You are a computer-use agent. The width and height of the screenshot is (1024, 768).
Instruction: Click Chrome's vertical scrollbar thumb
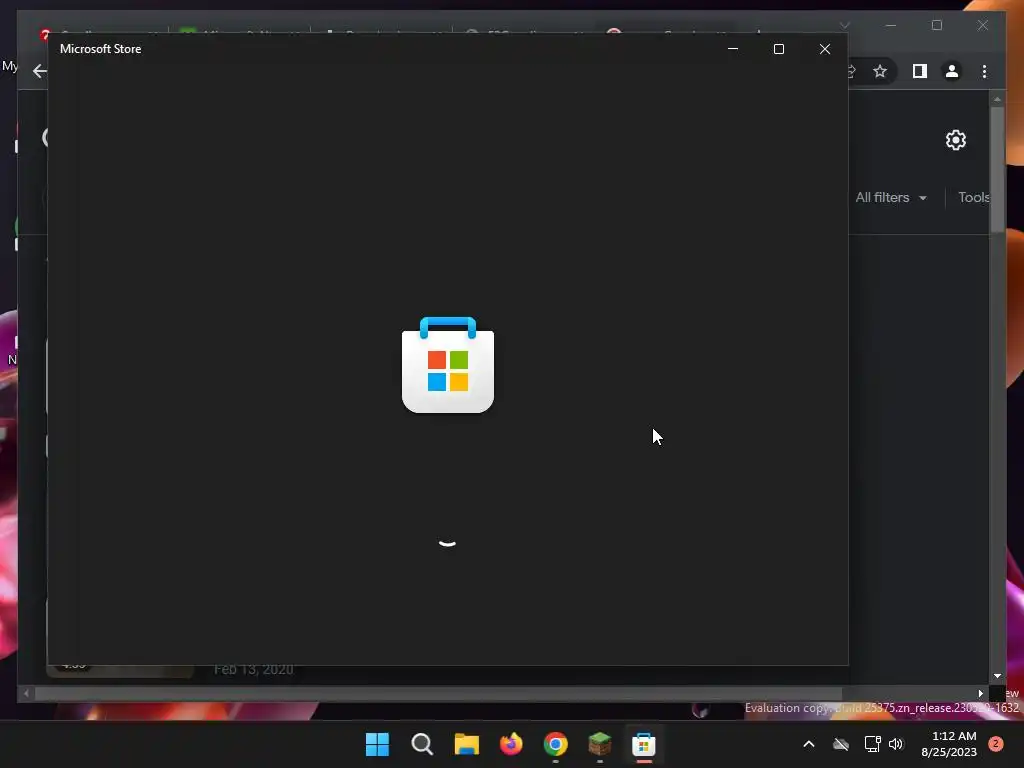(x=997, y=168)
